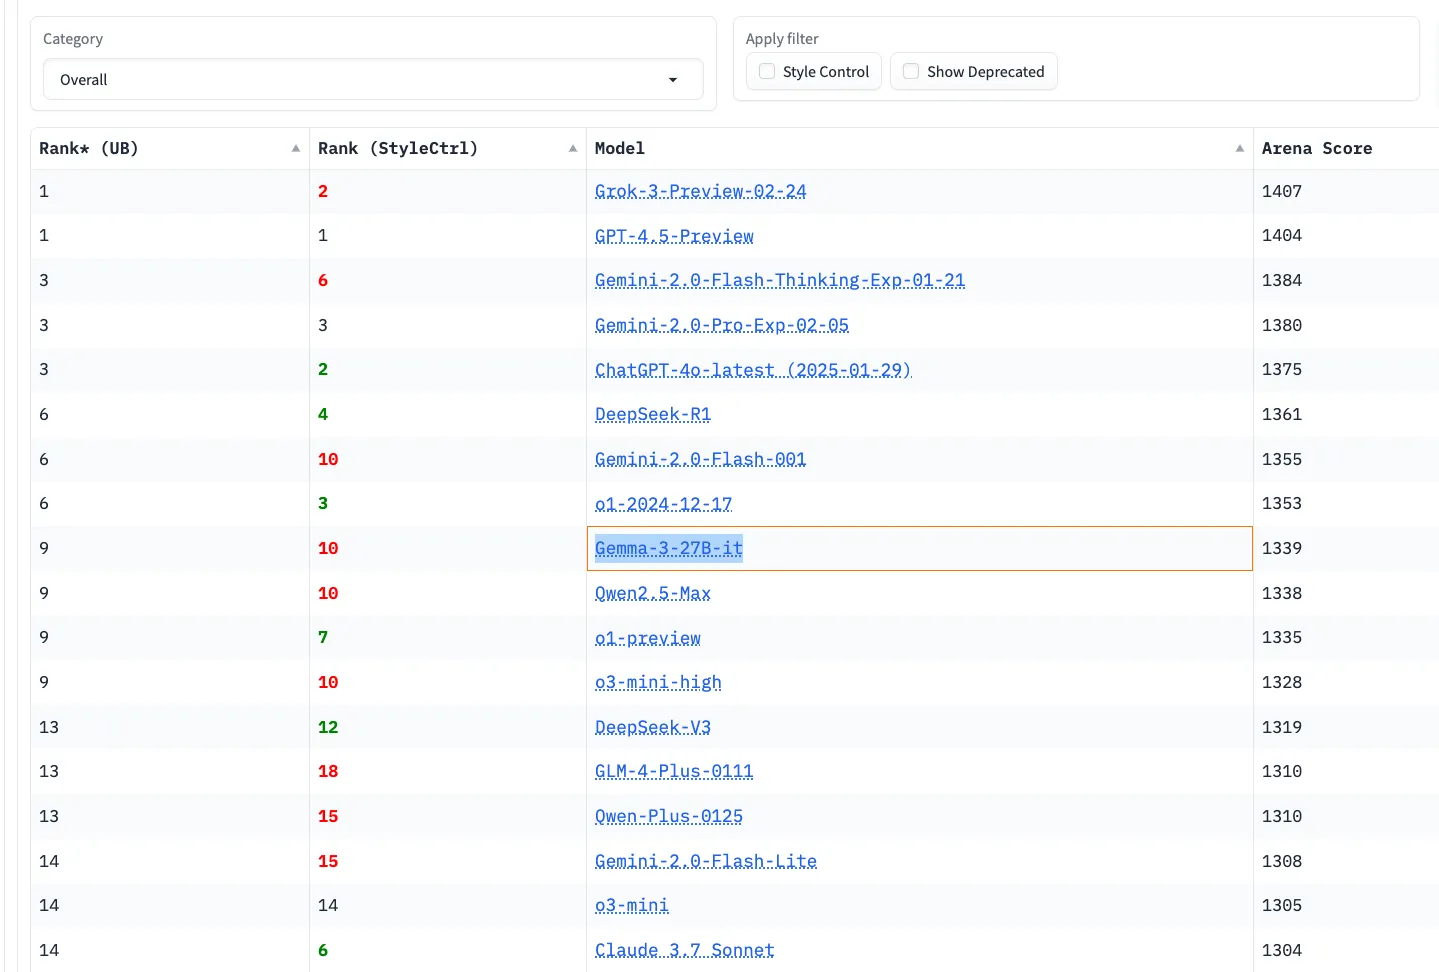Image resolution: width=1439 pixels, height=972 pixels.
Task: Select the Arena Score cell 1308
Action: tap(1281, 861)
